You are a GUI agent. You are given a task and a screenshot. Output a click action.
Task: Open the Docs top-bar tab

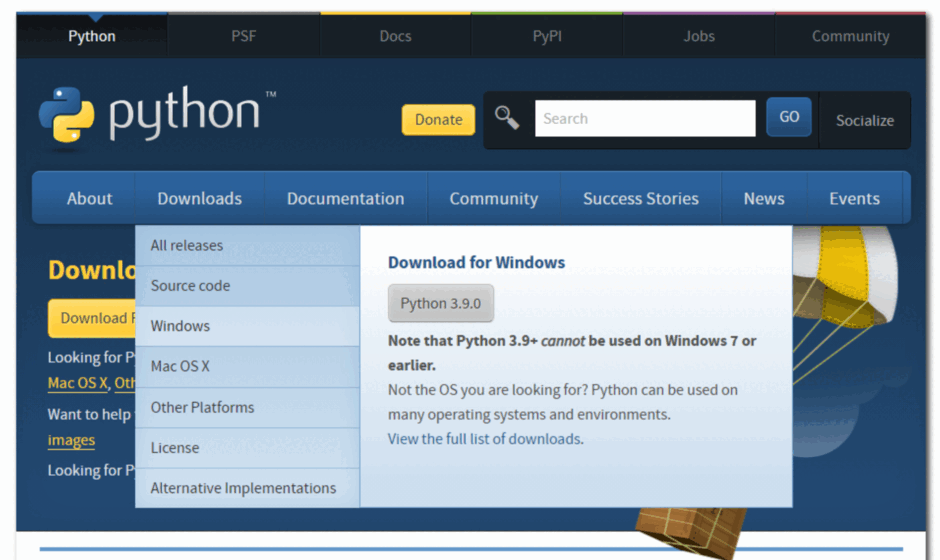(x=396, y=36)
